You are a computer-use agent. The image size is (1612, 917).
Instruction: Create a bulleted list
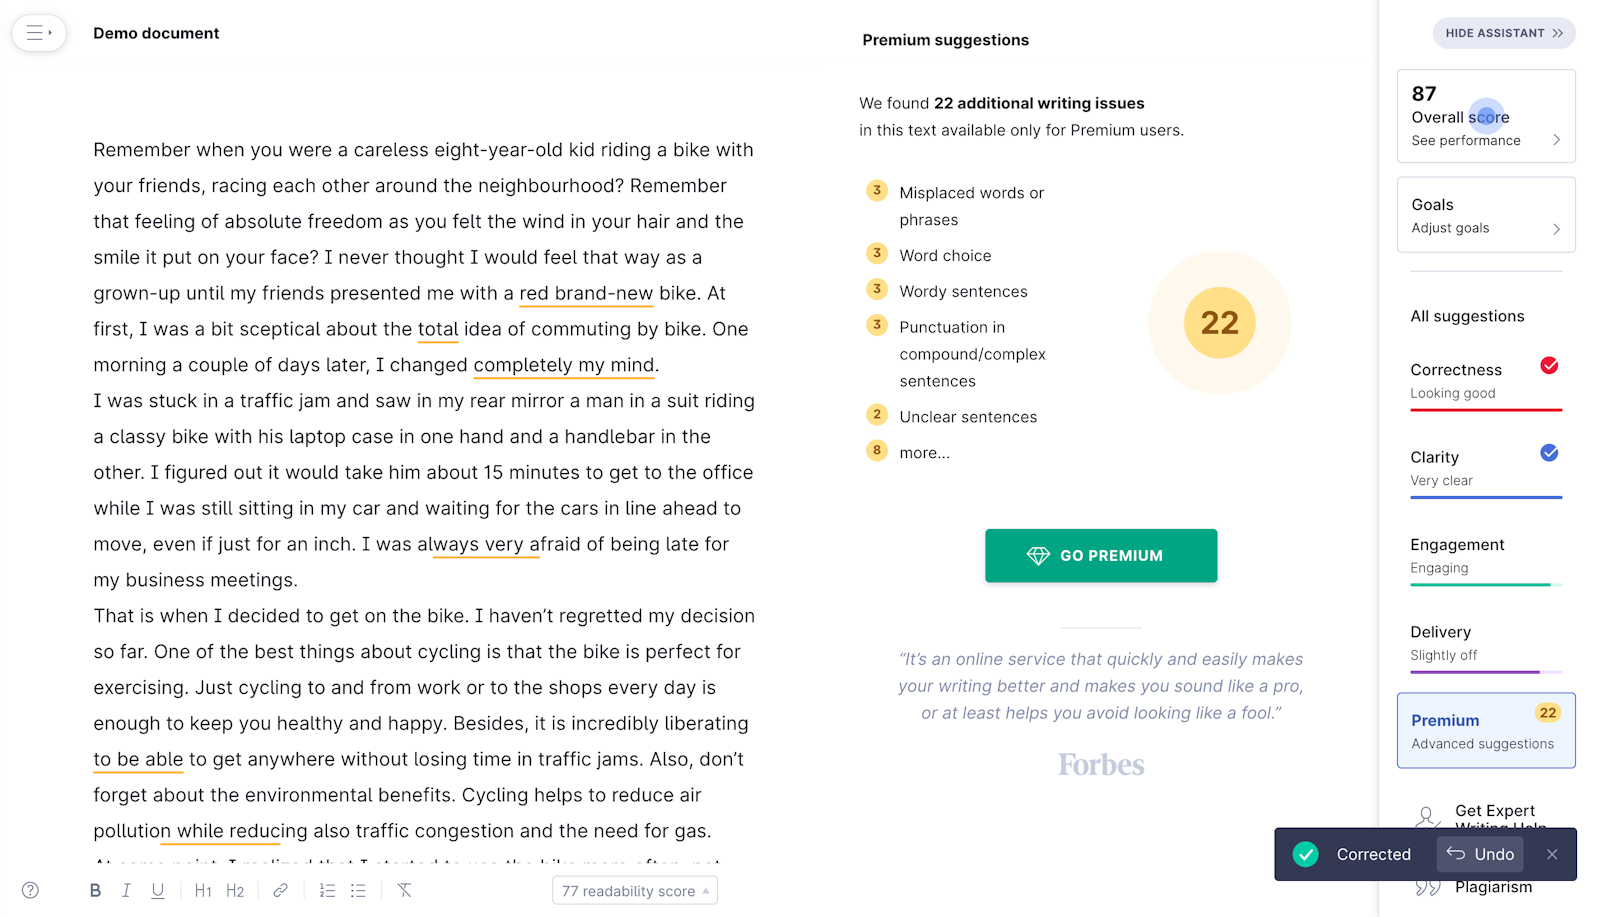click(357, 890)
